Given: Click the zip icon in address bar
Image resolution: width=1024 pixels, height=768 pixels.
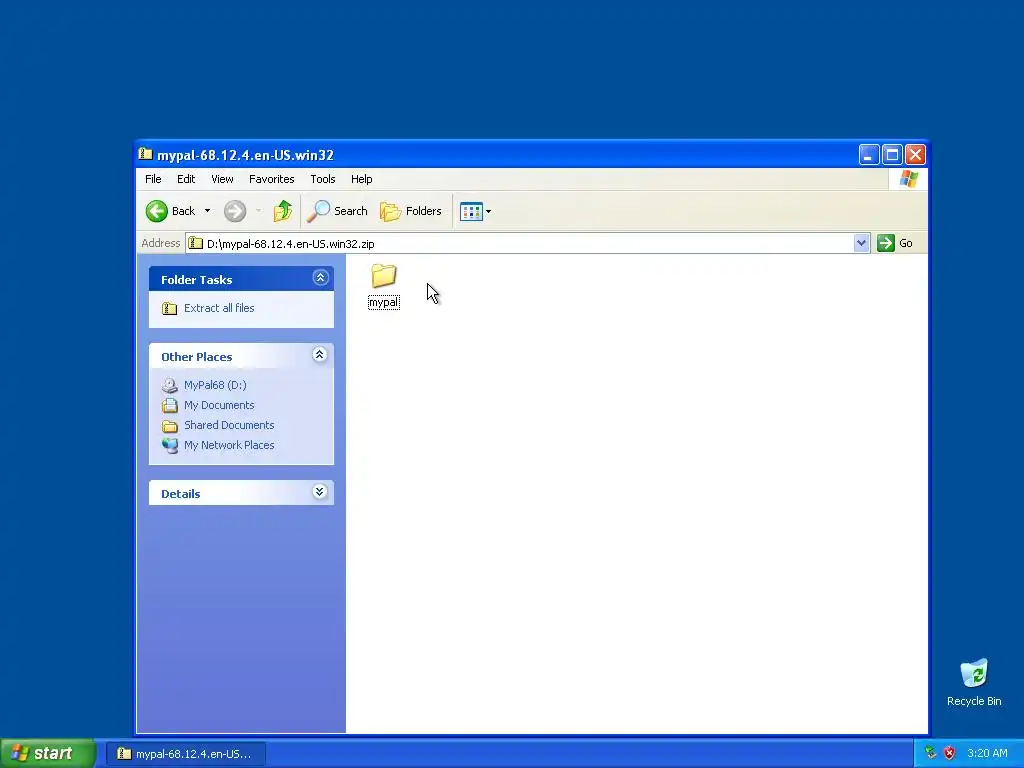Looking at the screenshot, I should (x=195, y=244).
